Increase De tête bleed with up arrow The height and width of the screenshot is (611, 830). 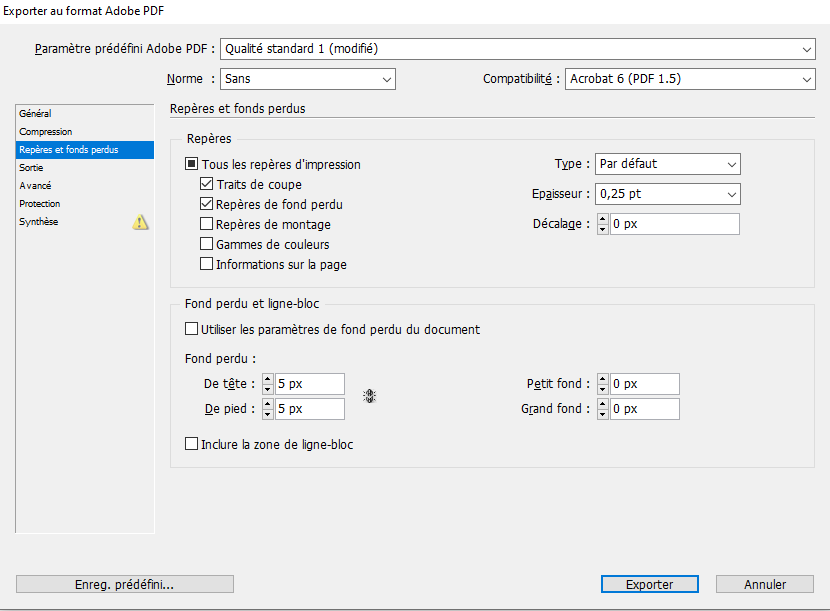pyautogui.click(x=267, y=379)
